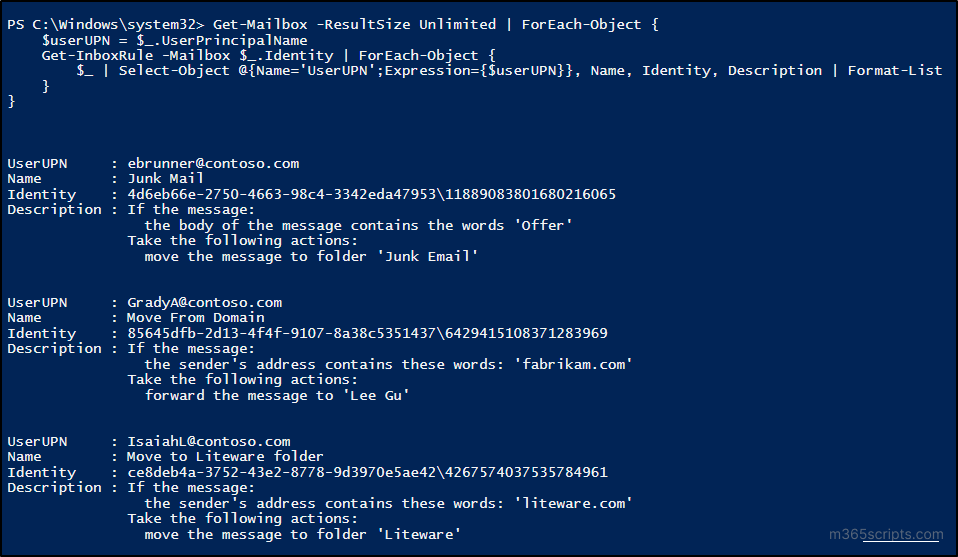The height and width of the screenshot is (557, 958).
Task: Click the ebrunner@contoso.com UserUPN value
Action: tap(213, 163)
